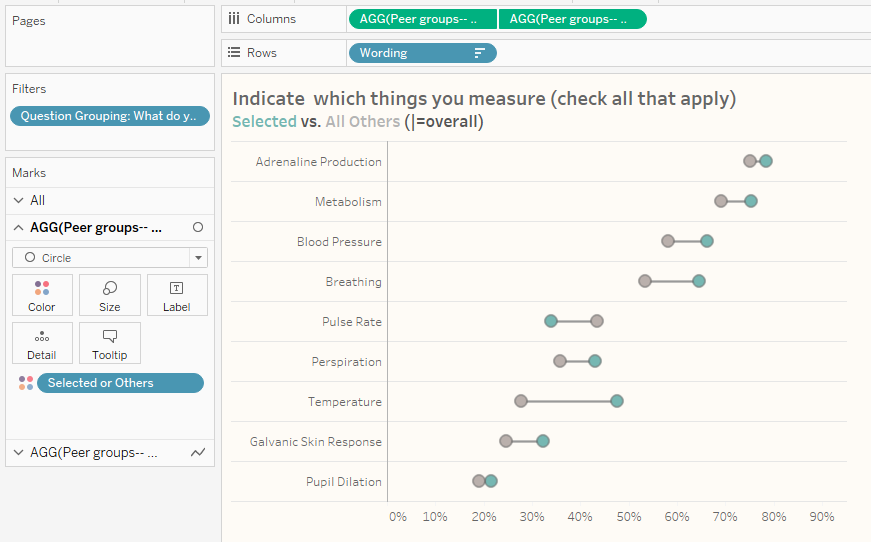The image size is (871, 542).
Task: Click the circle mark type icon in AGG header
Action: coord(198,227)
